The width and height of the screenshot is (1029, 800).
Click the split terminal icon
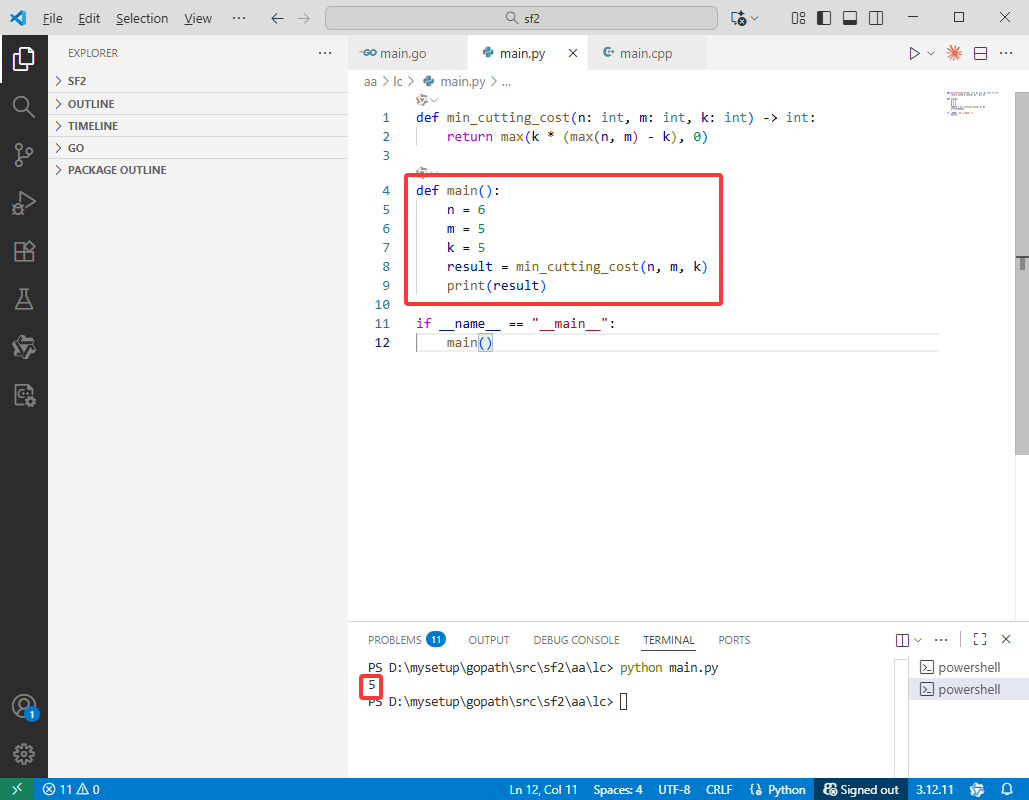(x=902, y=640)
